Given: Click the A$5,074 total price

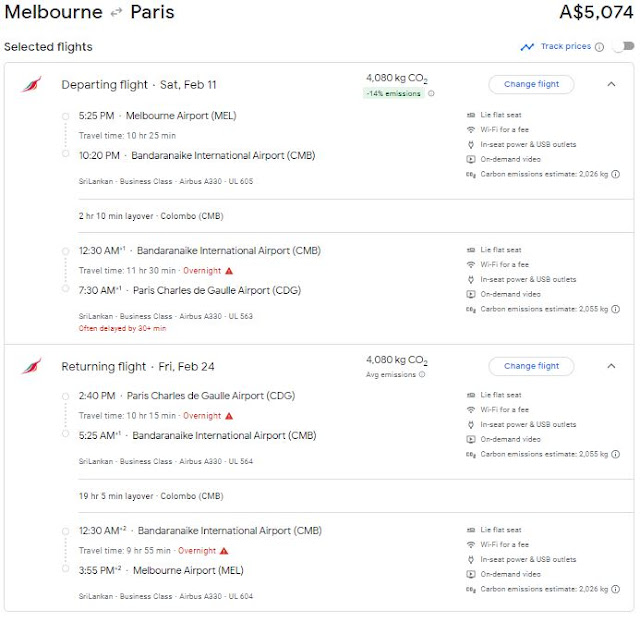Looking at the screenshot, I should 595,13.
